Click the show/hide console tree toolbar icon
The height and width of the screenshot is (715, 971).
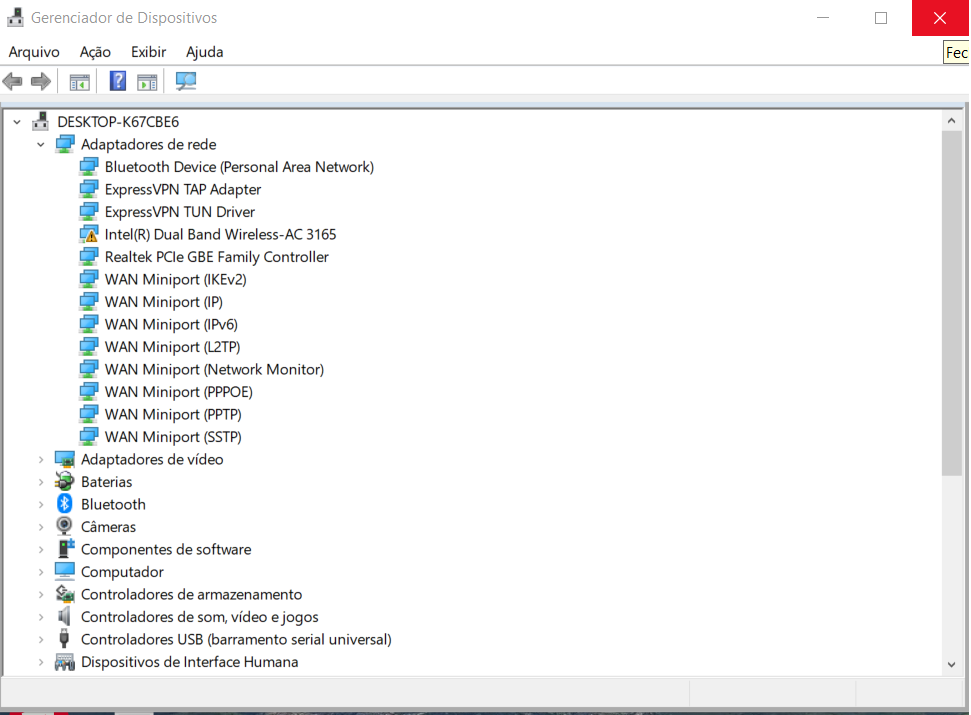click(x=79, y=82)
